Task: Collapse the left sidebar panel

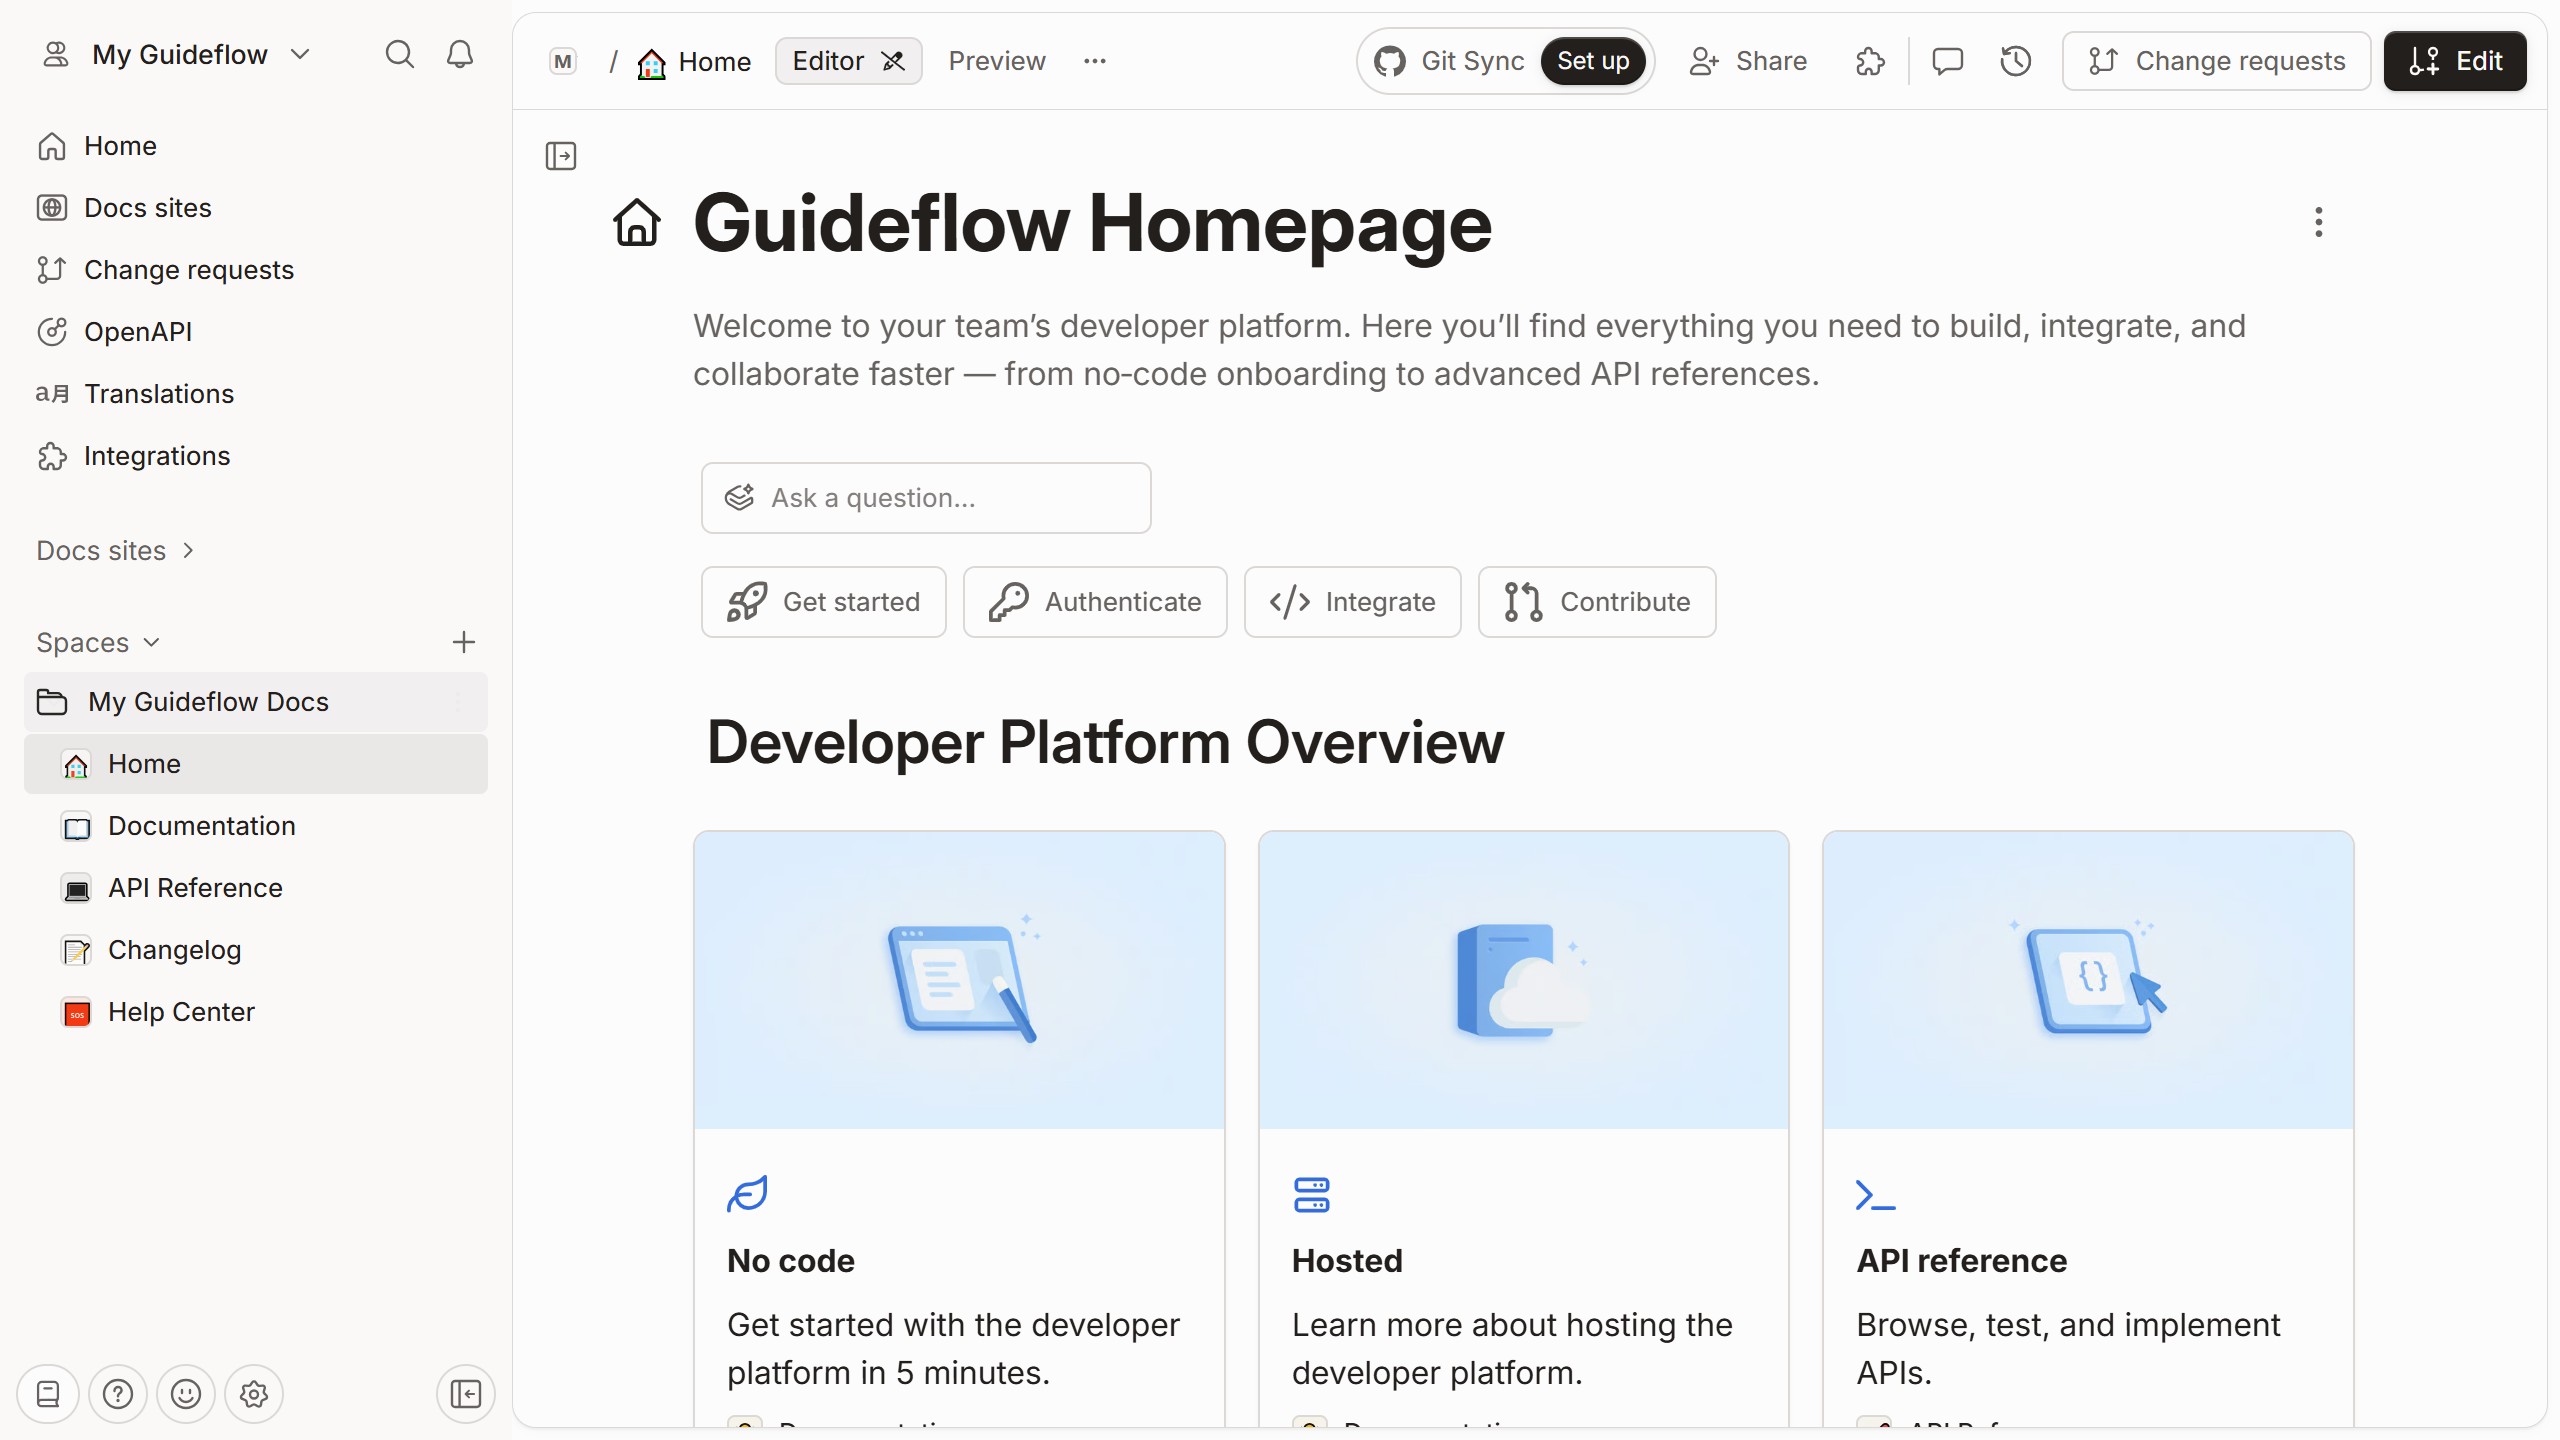Action: coord(466,1394)
